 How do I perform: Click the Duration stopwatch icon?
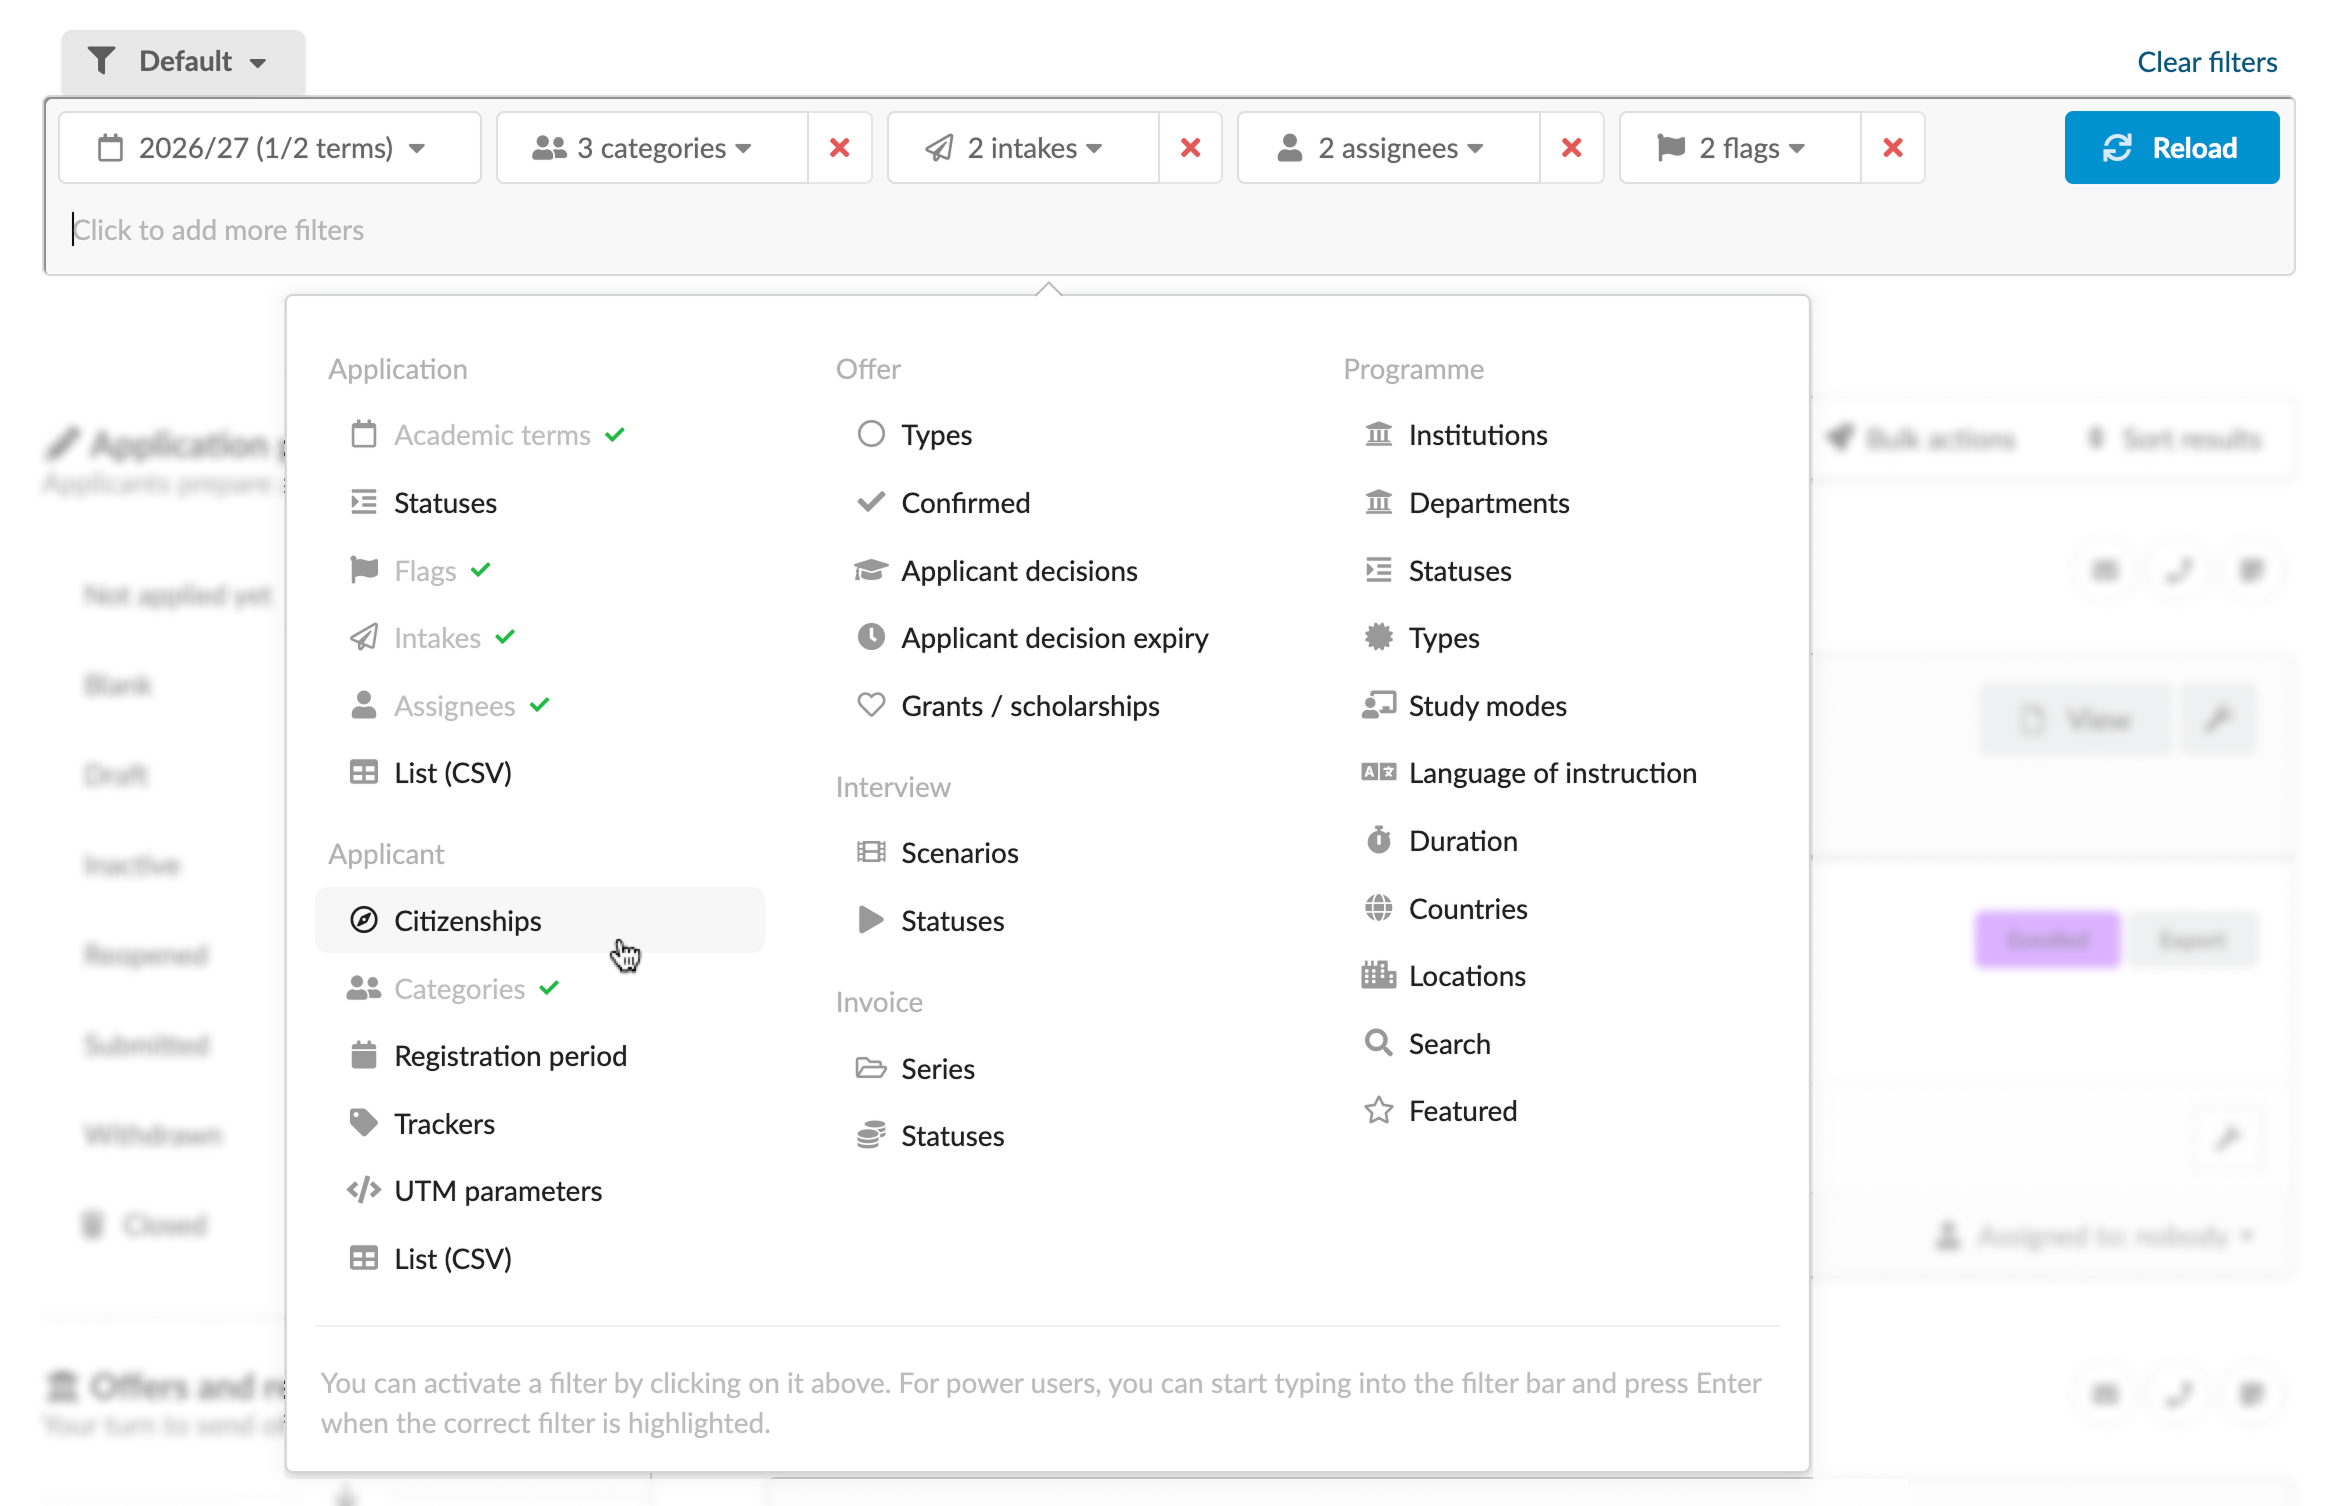1379,840
